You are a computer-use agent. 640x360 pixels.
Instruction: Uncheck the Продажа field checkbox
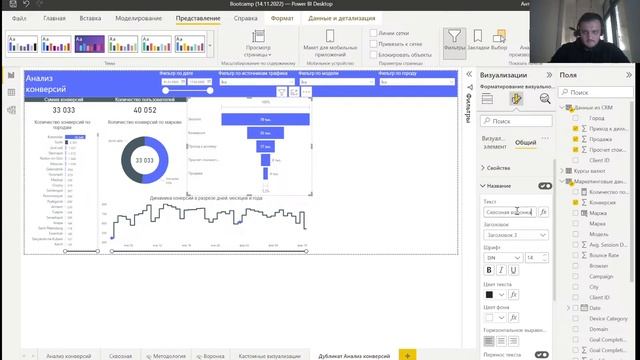(575, 139)
